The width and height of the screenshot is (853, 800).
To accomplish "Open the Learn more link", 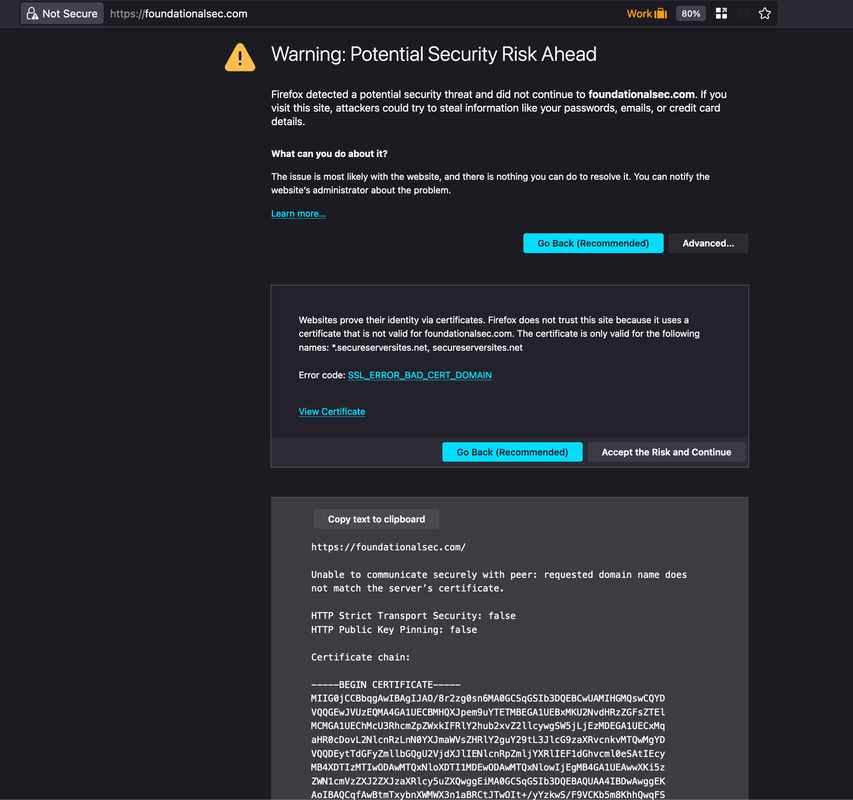I will click(298, 214).
